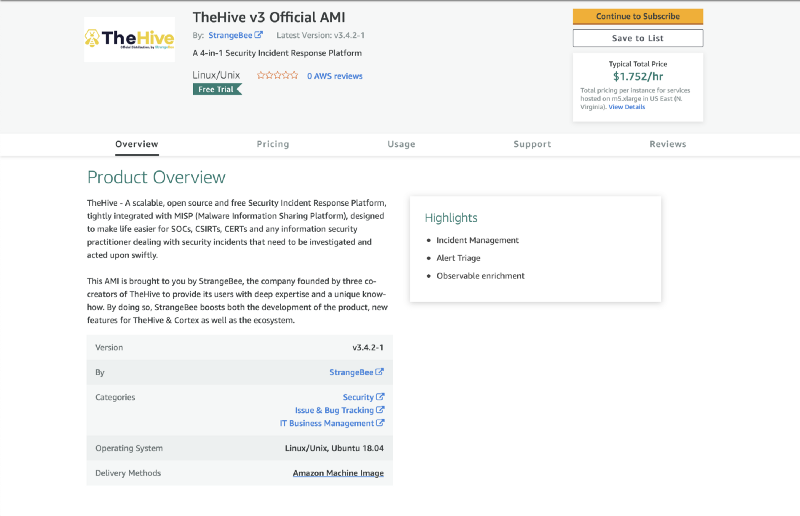Click StrangeBee vendor link in header

pyautogui.click(x=229, y=35)
